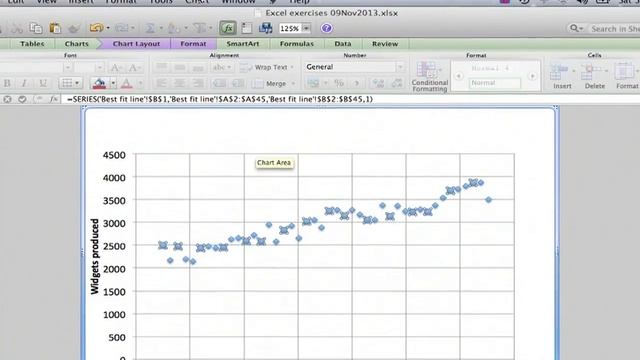
Task: Click the formula bar cancel X icon
Action: pyautogui.click(x=7, y=99)
